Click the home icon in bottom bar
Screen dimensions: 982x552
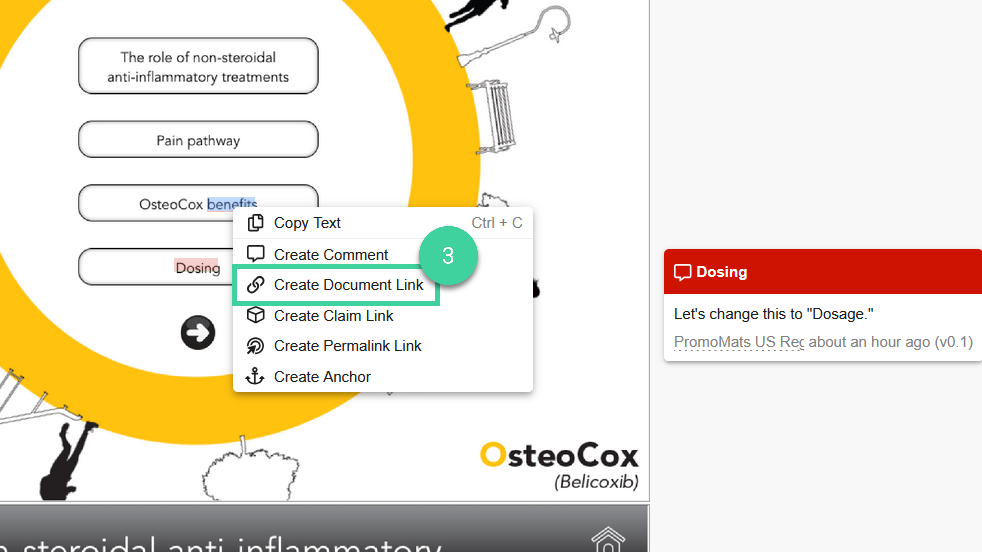tap(608, 540)
